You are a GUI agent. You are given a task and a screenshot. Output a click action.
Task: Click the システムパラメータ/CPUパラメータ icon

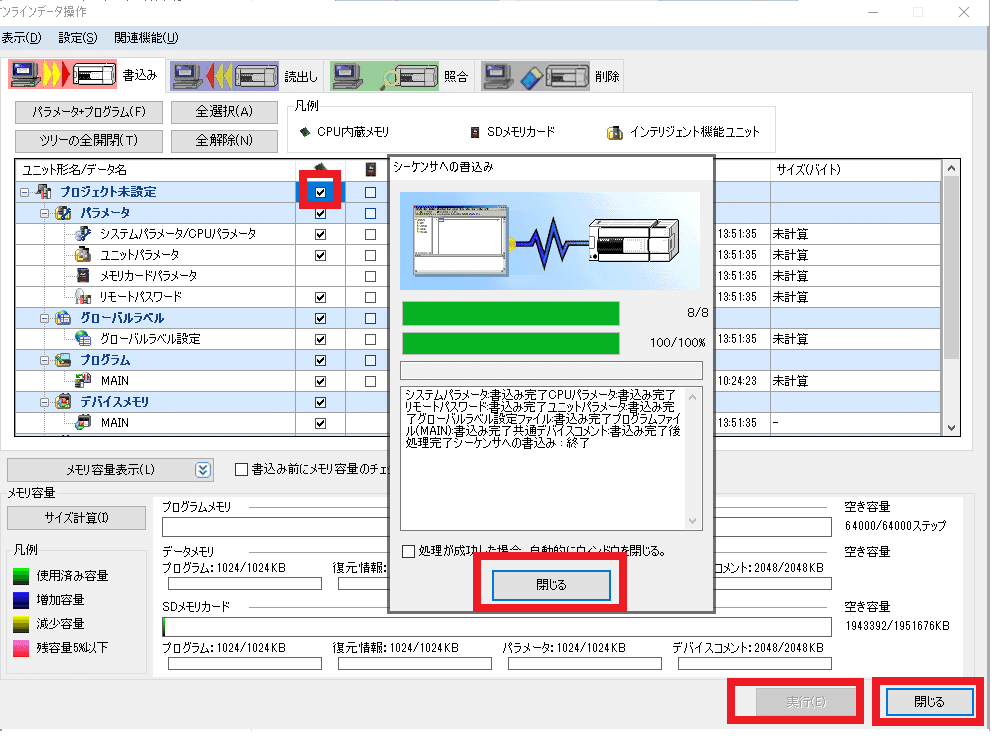point(83,233)
